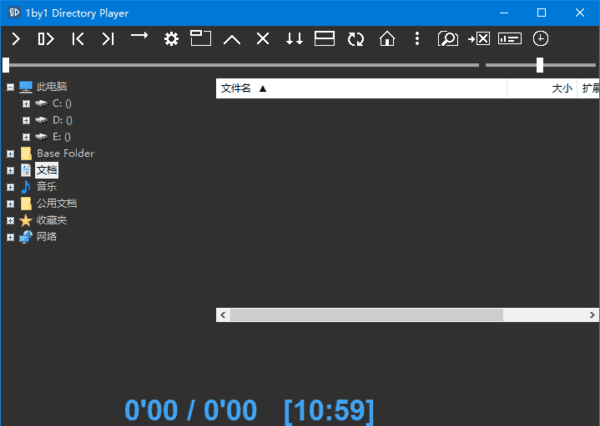The height and width of the screenshot is (426, 600).
Task: Select the 文档 folder
Action: point(47,170)
